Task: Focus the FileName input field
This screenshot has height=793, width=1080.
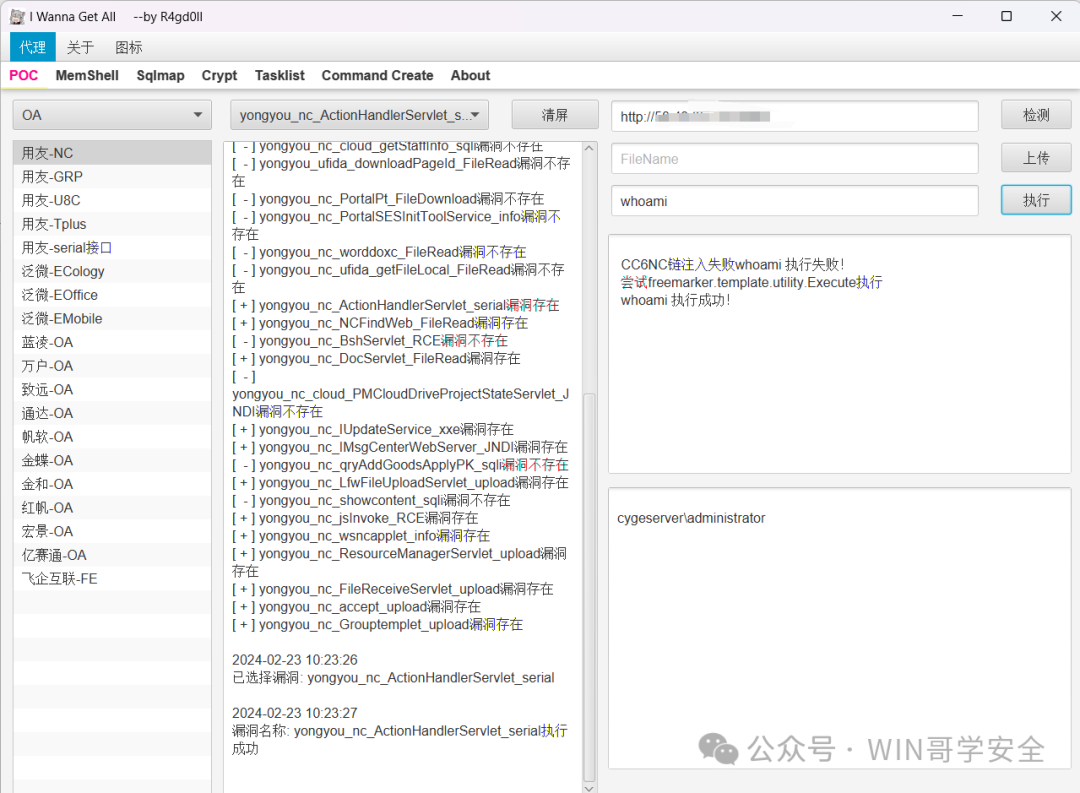Action: tap(795, 159)
